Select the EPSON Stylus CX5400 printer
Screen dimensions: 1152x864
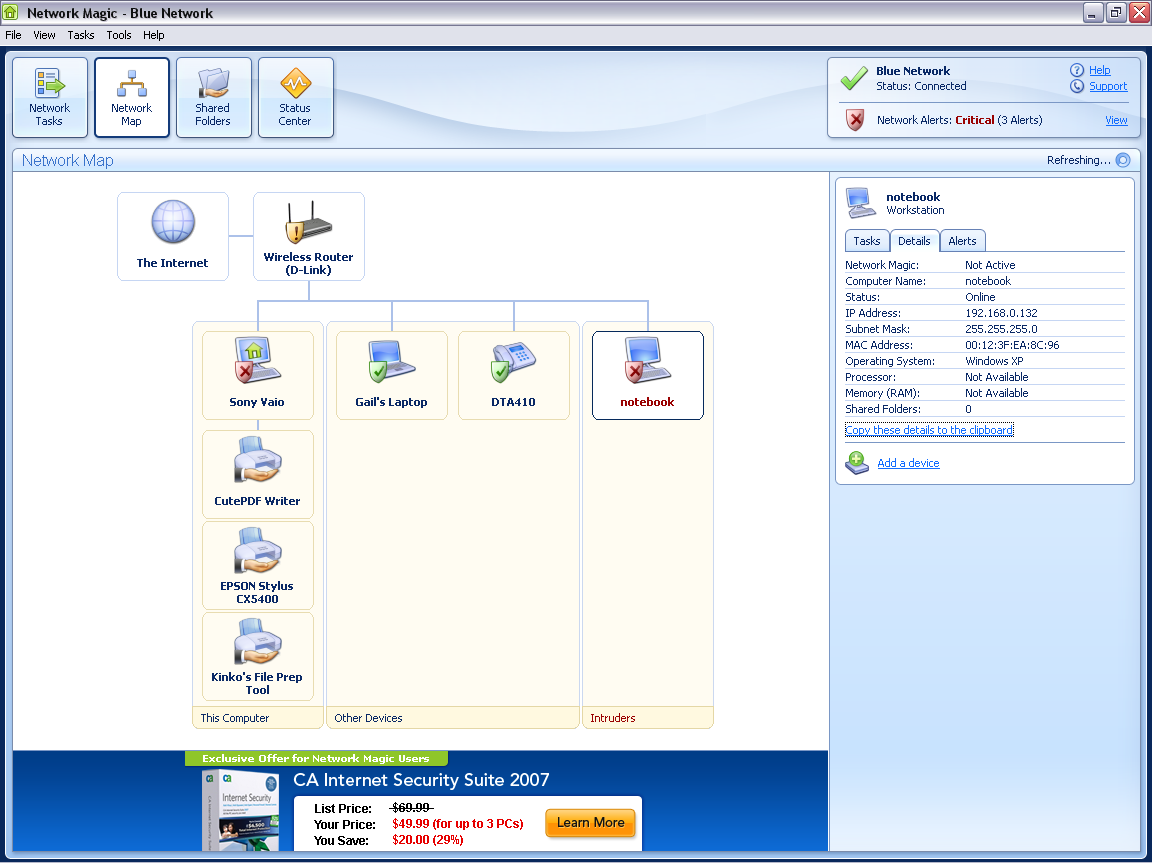258,566
